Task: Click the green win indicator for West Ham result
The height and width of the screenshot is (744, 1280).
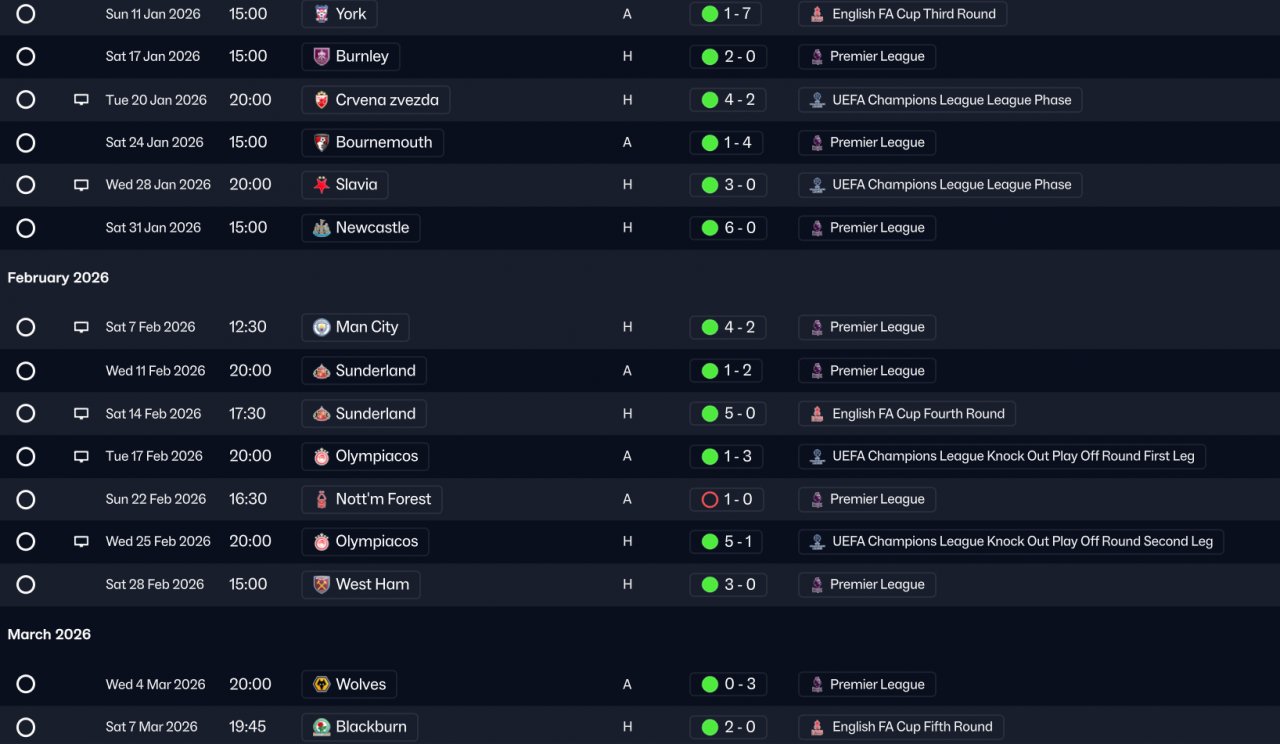Action: 710,584
